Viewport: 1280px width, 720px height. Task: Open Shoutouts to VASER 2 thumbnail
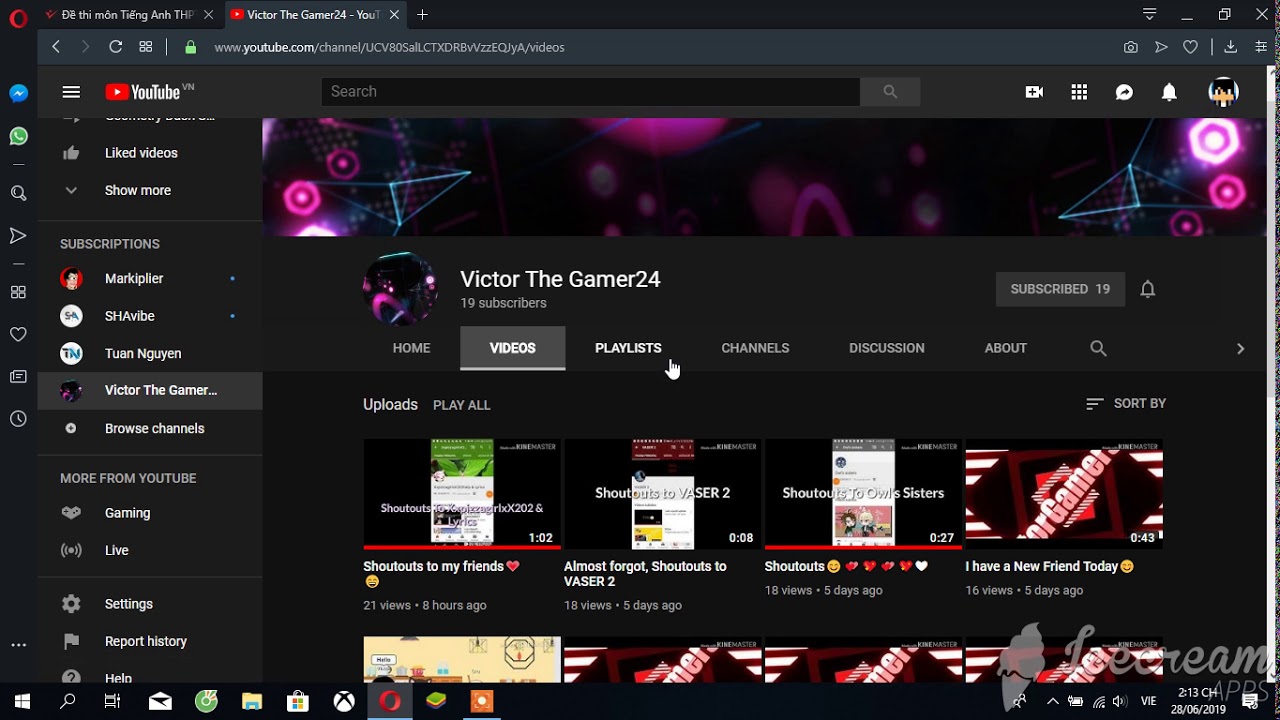coord(662,494)
